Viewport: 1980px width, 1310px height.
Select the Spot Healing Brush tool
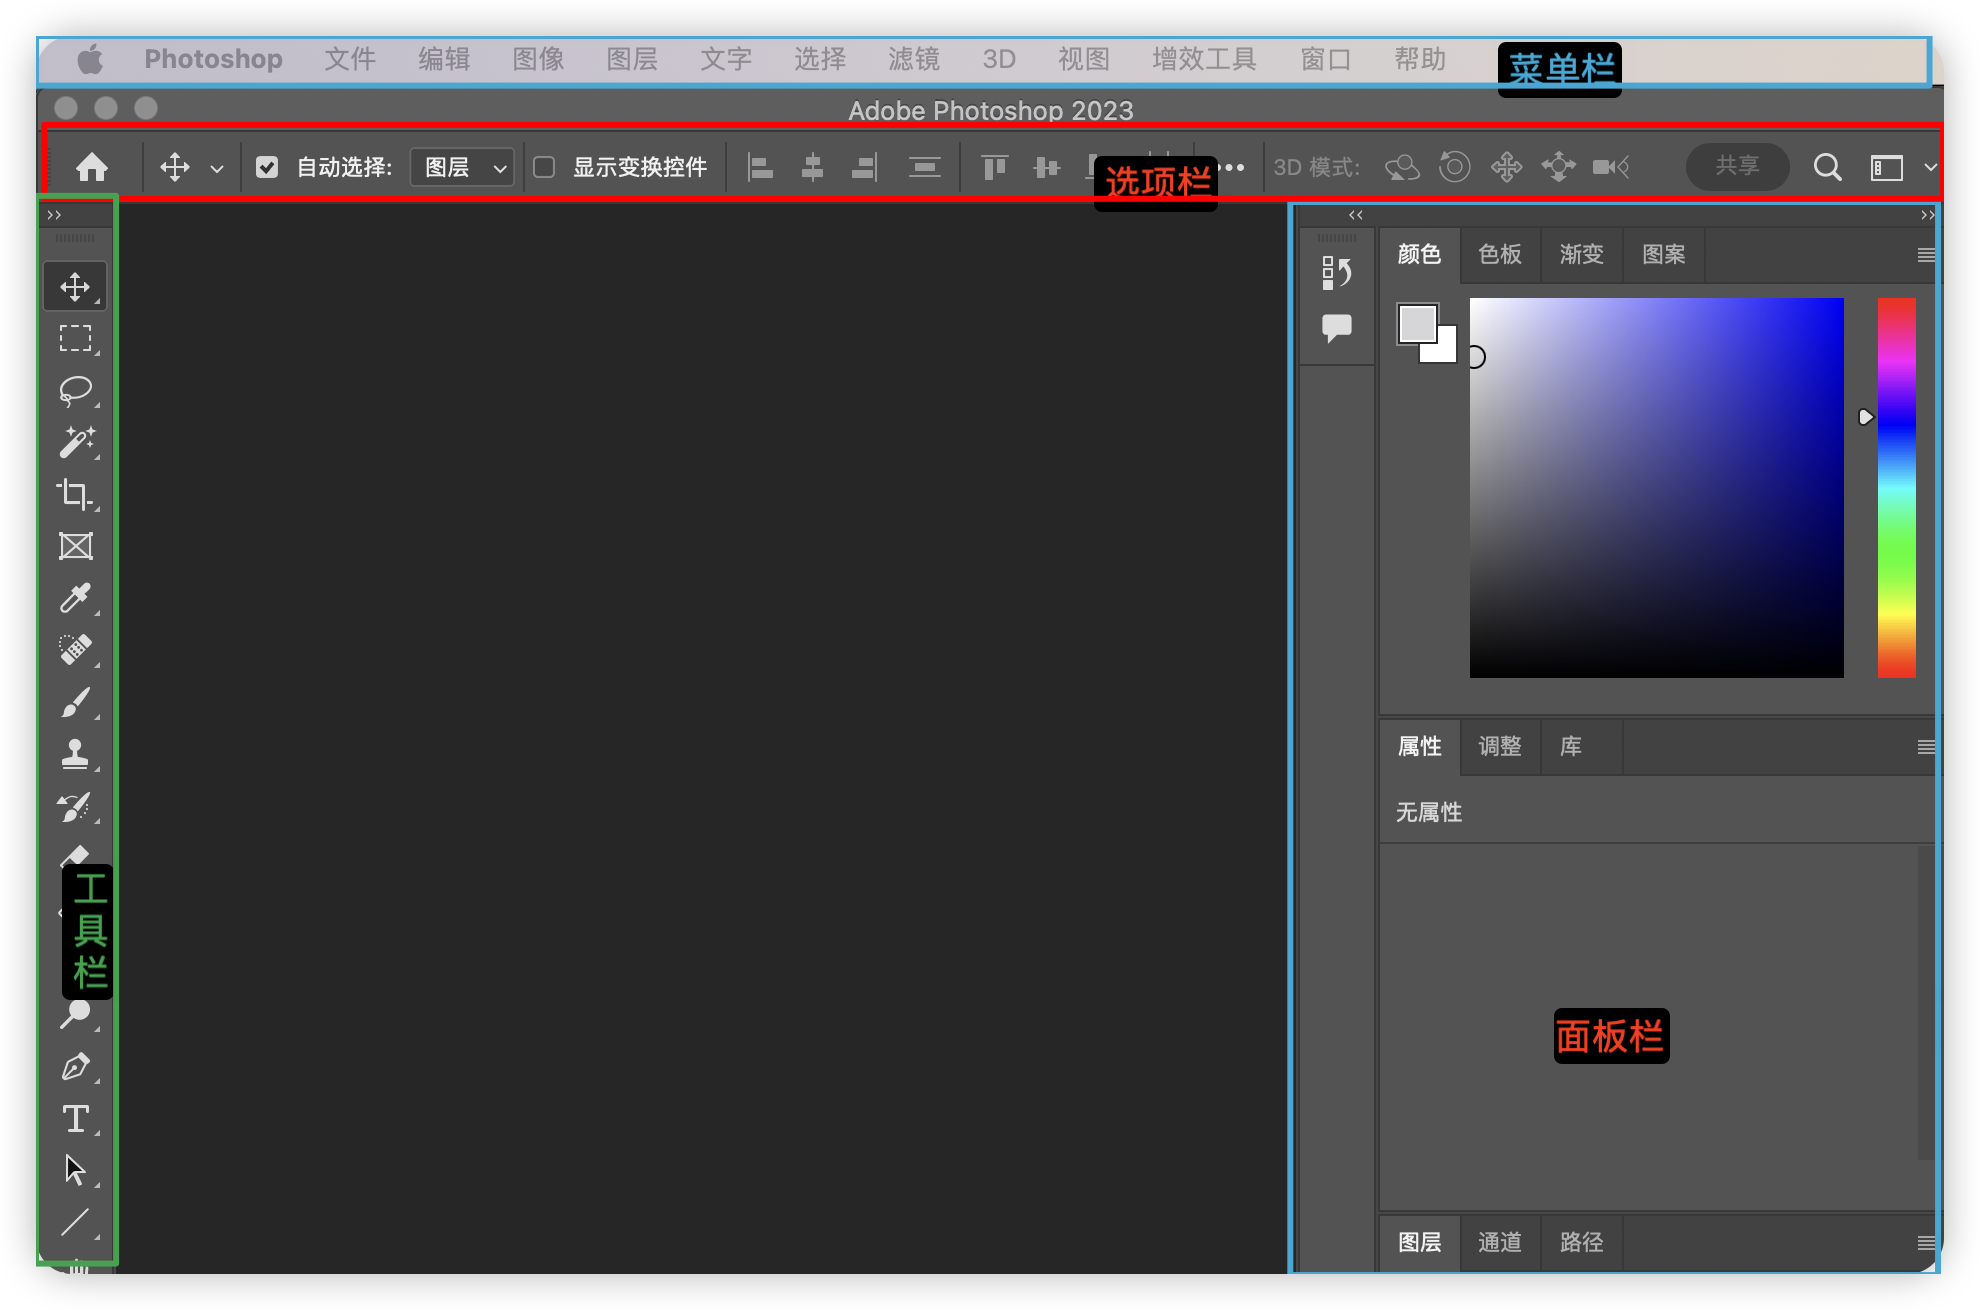click(x=75, y=650)
